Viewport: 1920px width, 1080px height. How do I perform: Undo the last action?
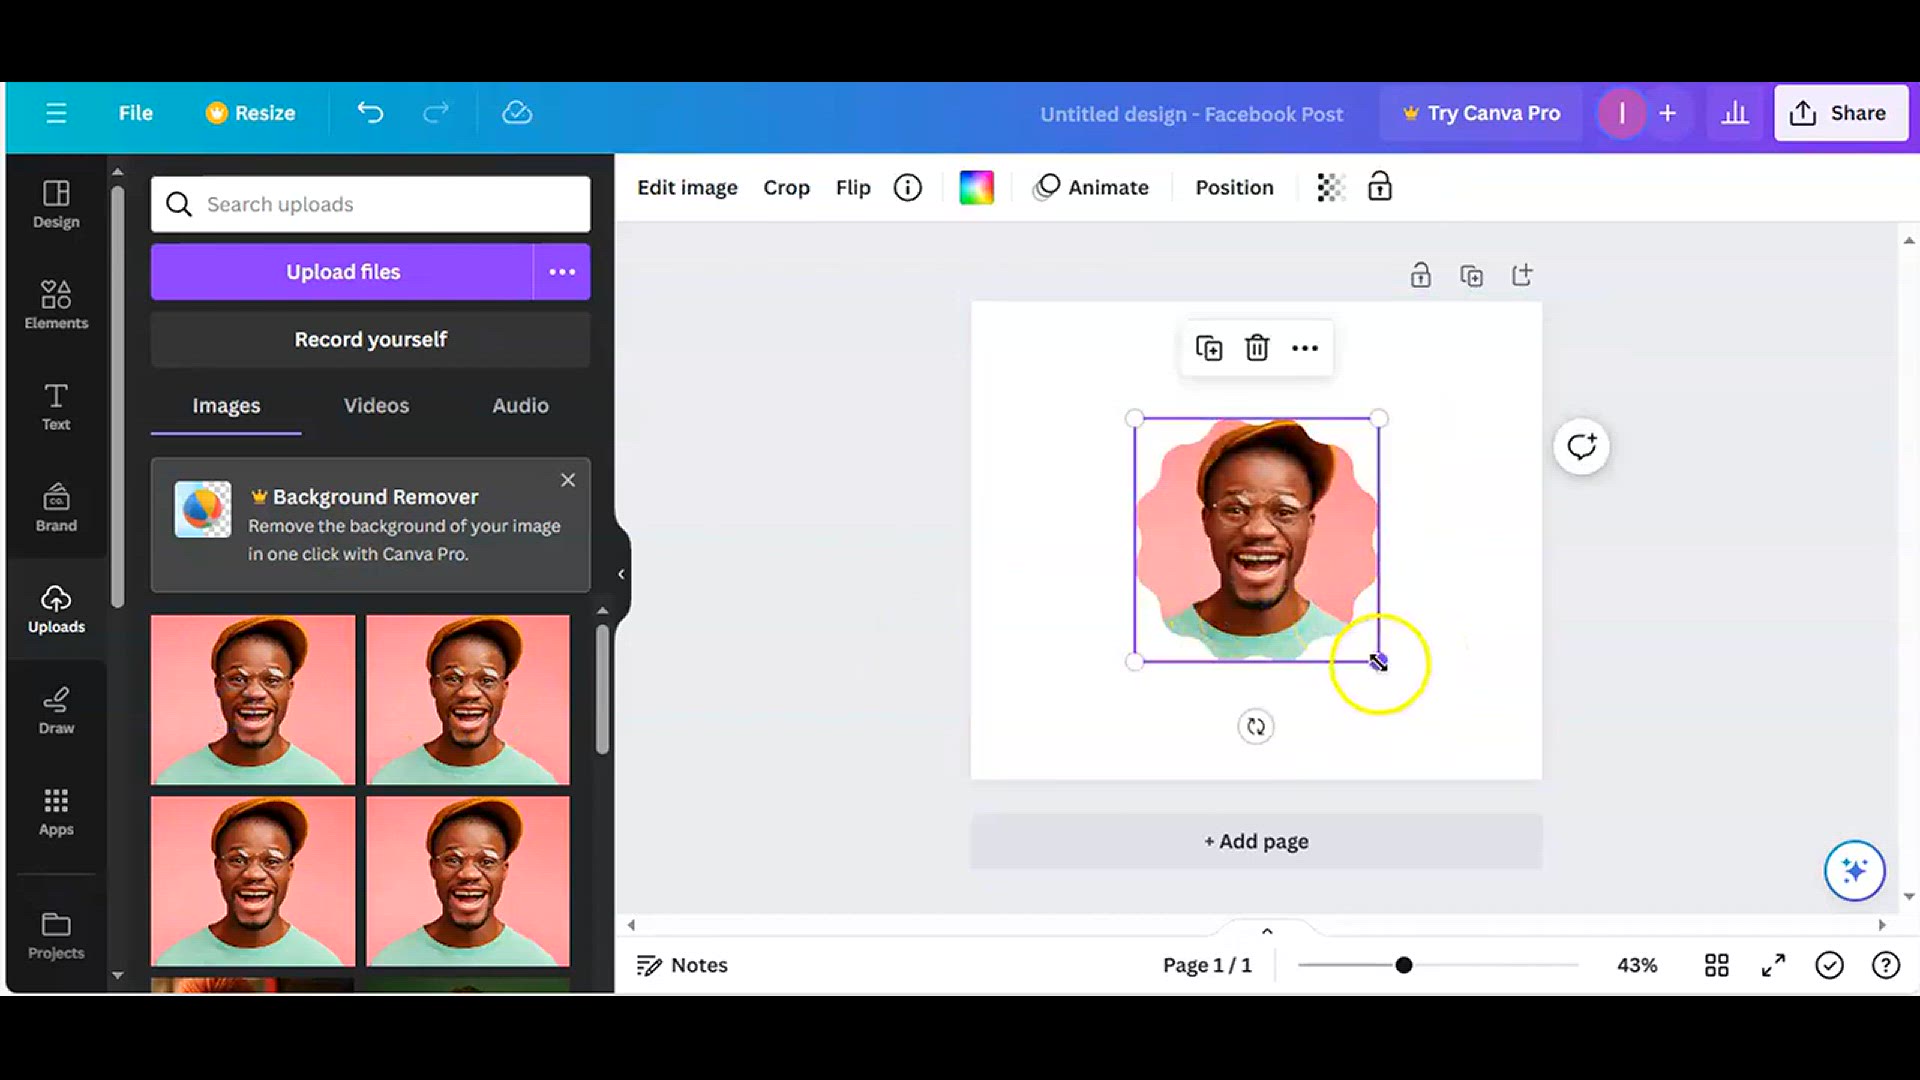click(x=371, y=113)
